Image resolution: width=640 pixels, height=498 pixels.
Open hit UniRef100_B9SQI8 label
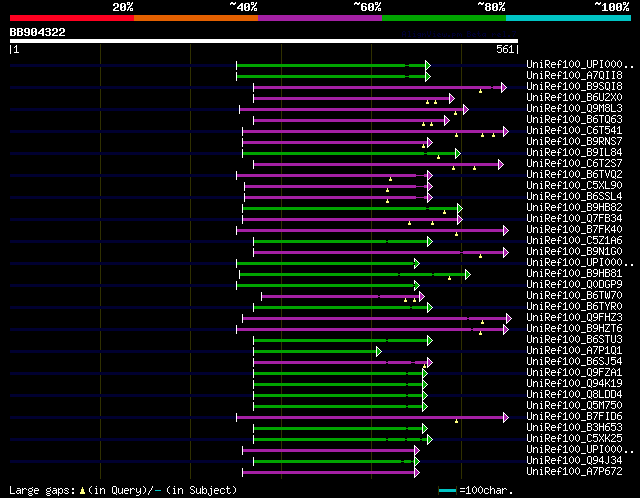click(x=574, y=87)
